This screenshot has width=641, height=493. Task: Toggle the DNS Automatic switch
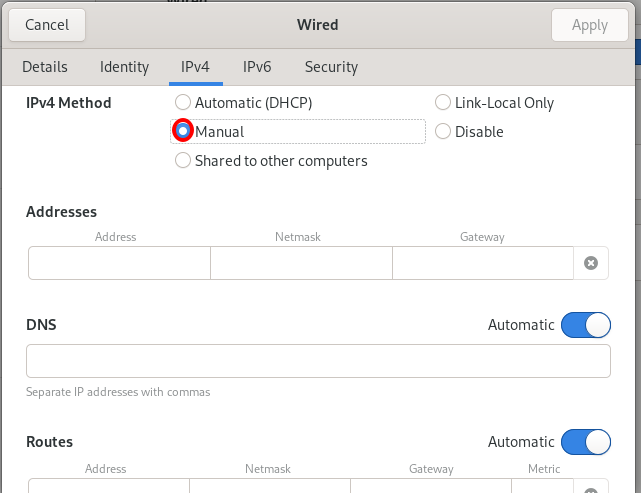click(585, 325)
